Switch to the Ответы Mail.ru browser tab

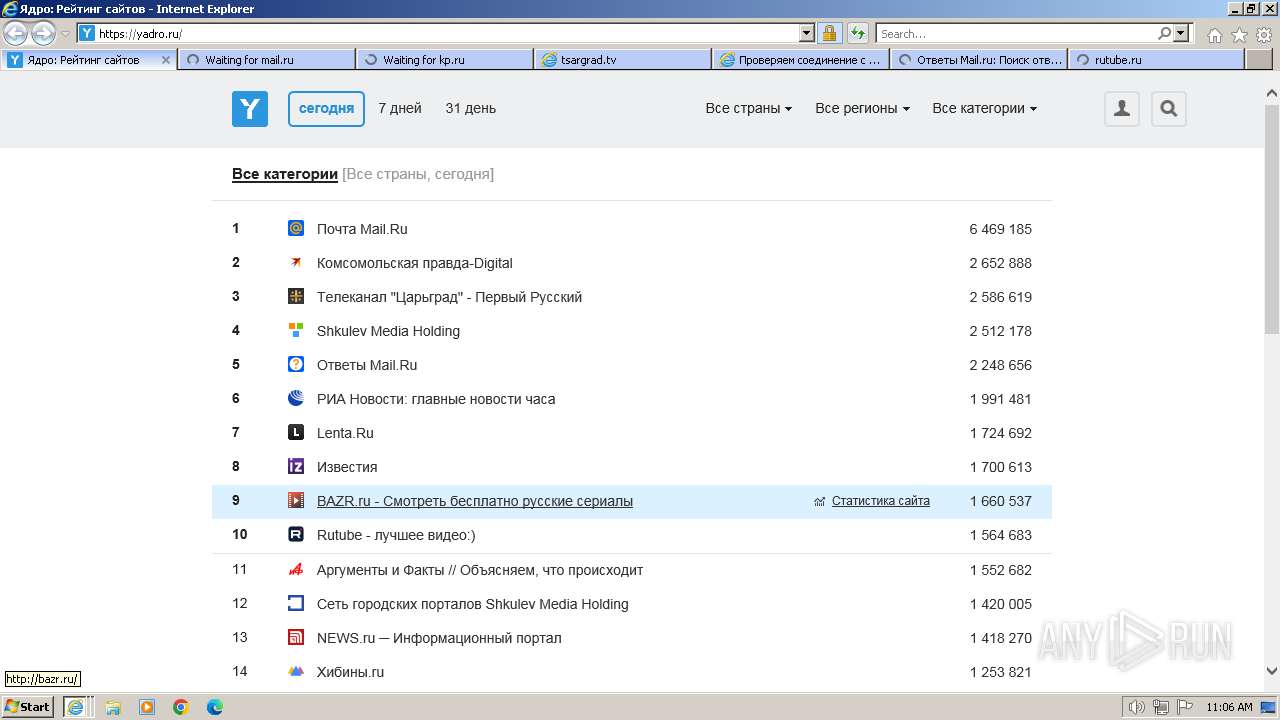(979, 59)
